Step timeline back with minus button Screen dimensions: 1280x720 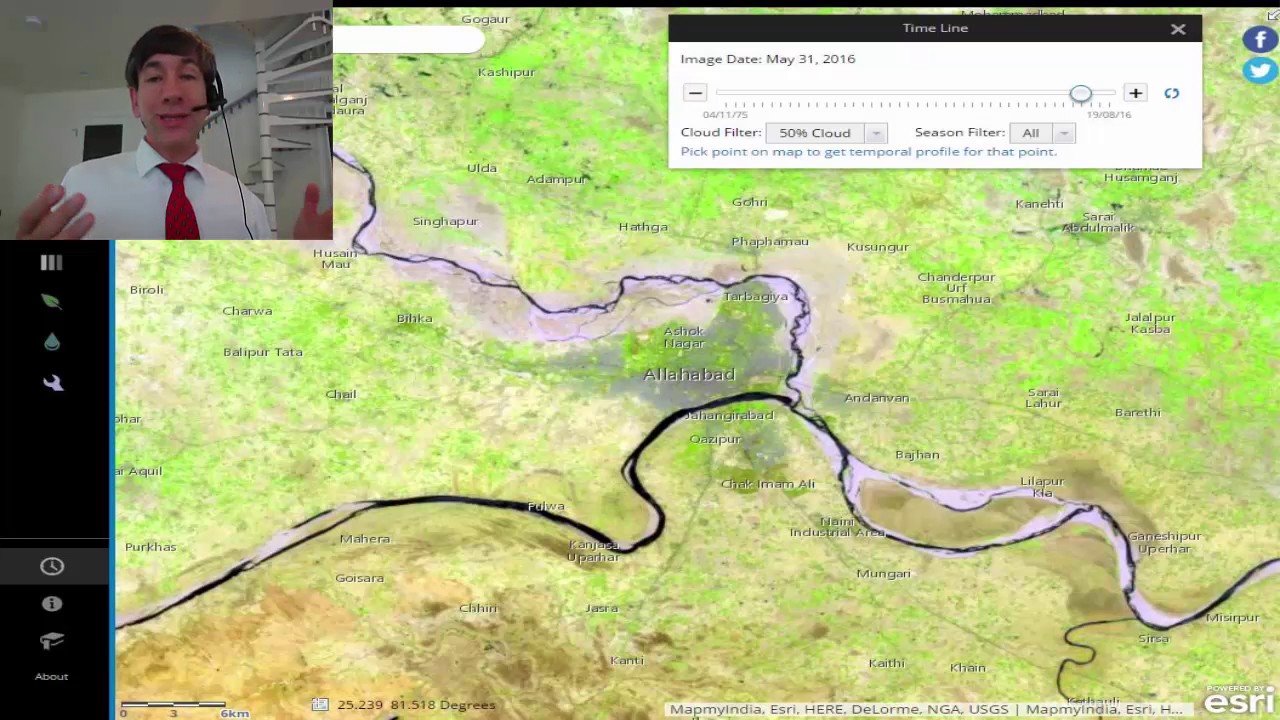tap(695, 93)
